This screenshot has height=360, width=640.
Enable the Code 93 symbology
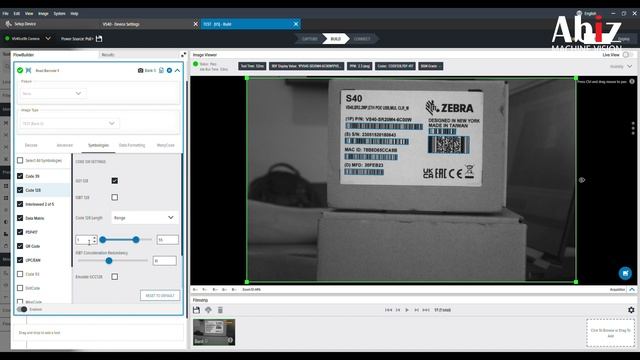click(x=20, y=274)
